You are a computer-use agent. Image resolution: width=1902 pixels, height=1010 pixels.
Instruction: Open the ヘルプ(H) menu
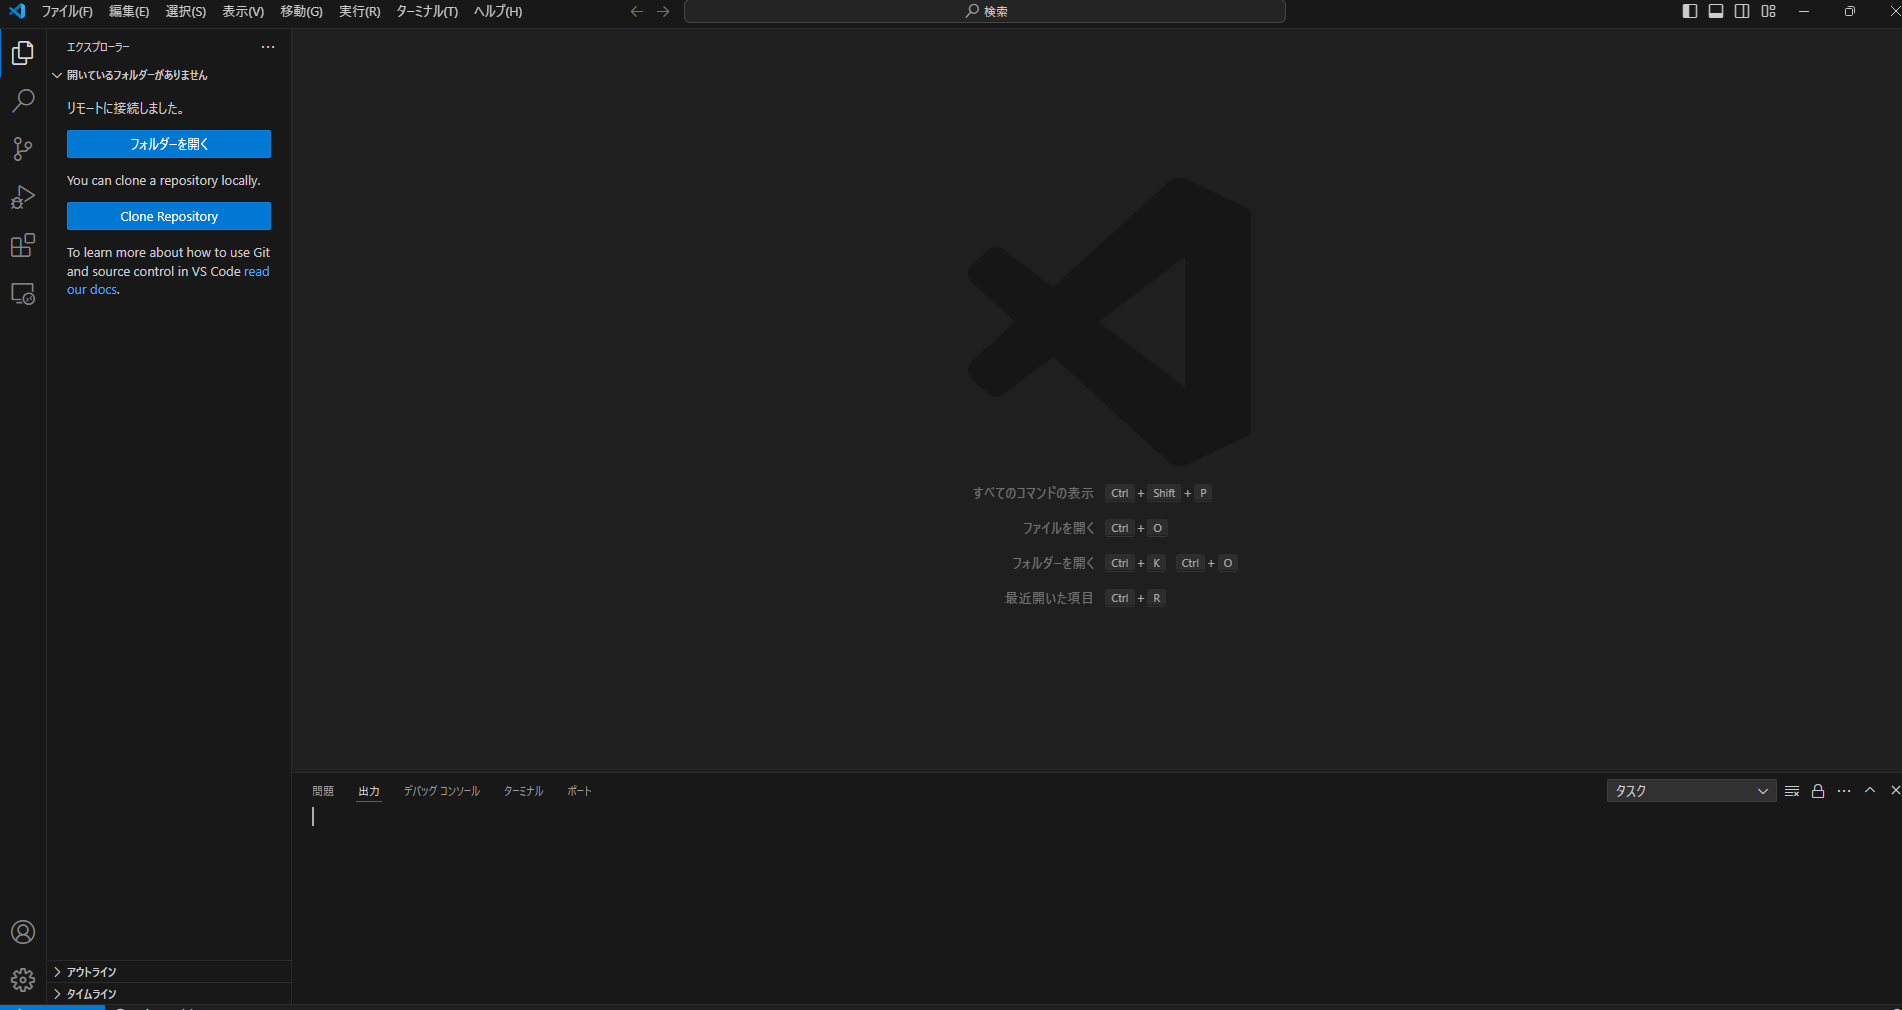click(498, 11)
